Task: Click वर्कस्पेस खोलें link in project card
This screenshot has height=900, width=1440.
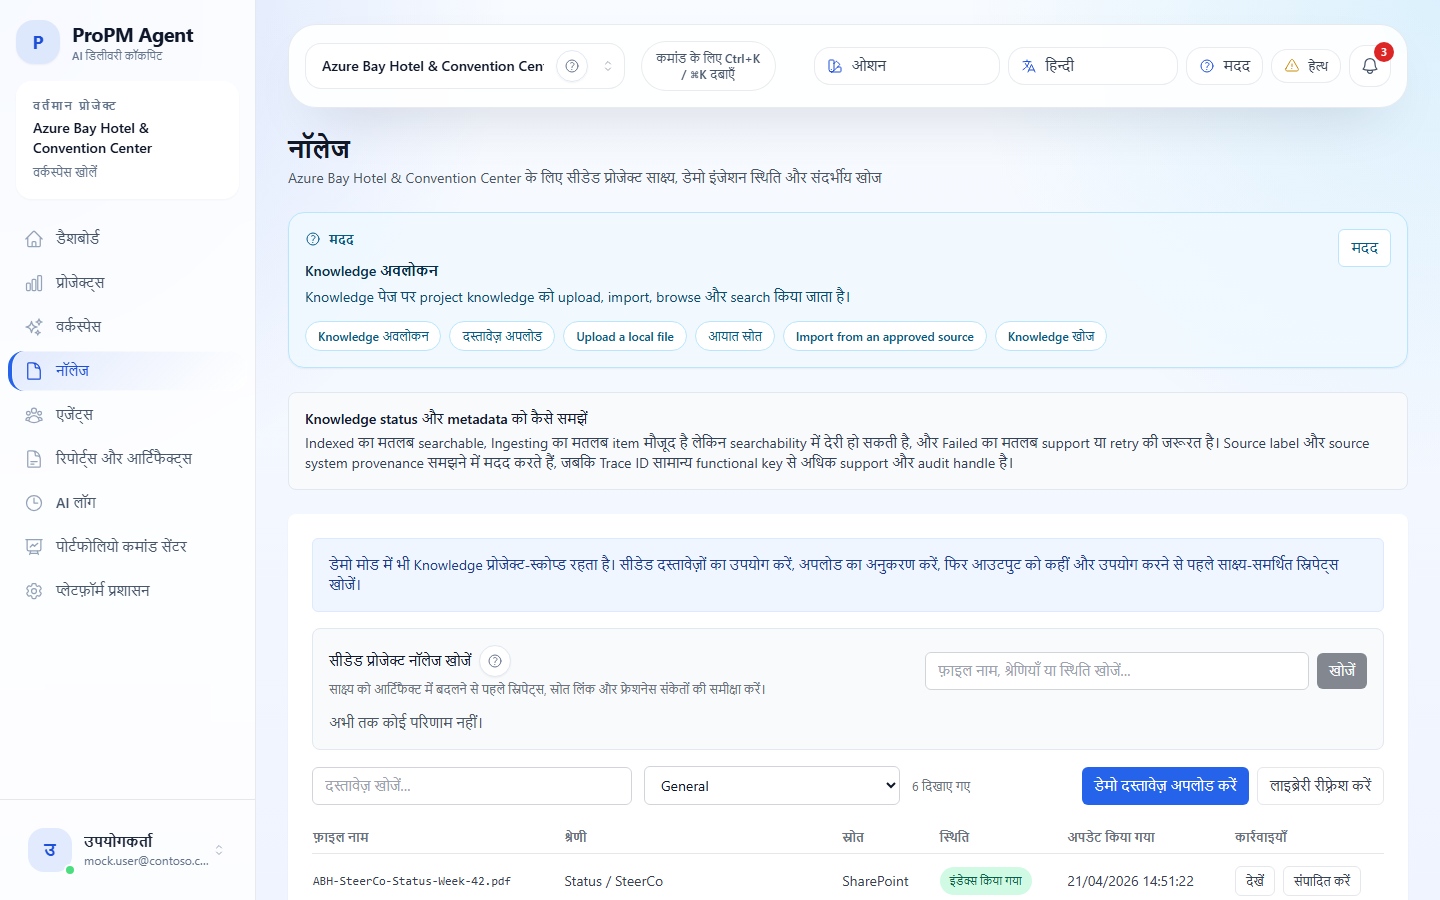Action: click(x=65, y=172)
